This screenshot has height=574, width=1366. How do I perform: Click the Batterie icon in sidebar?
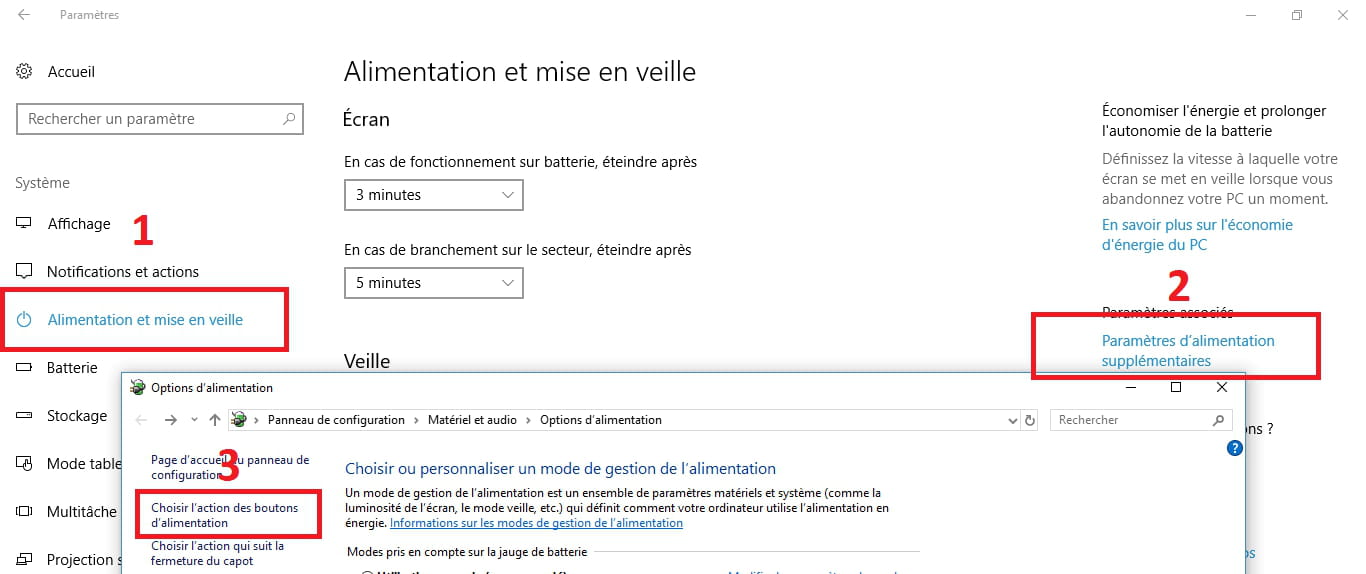[x=24, y=368]
